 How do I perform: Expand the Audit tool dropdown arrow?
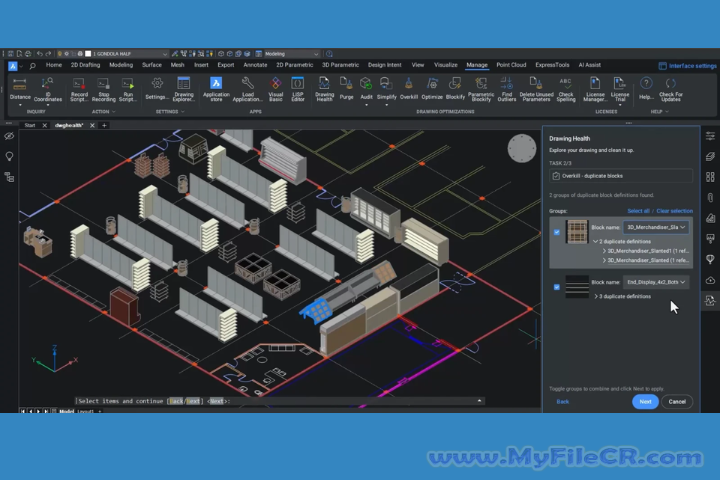366,105
